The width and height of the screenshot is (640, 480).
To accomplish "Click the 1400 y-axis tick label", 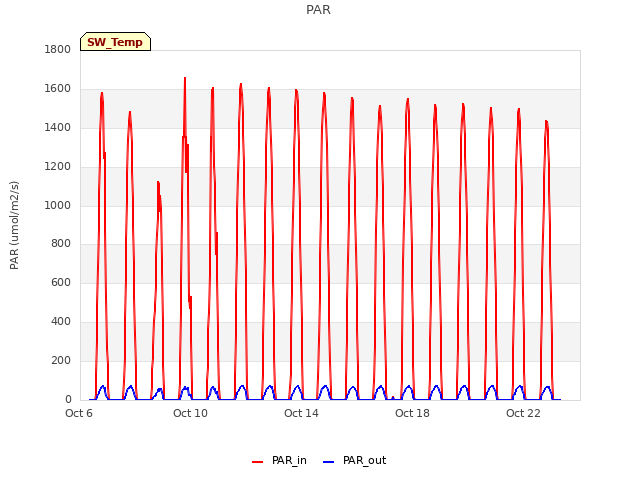I will (58, 128).
